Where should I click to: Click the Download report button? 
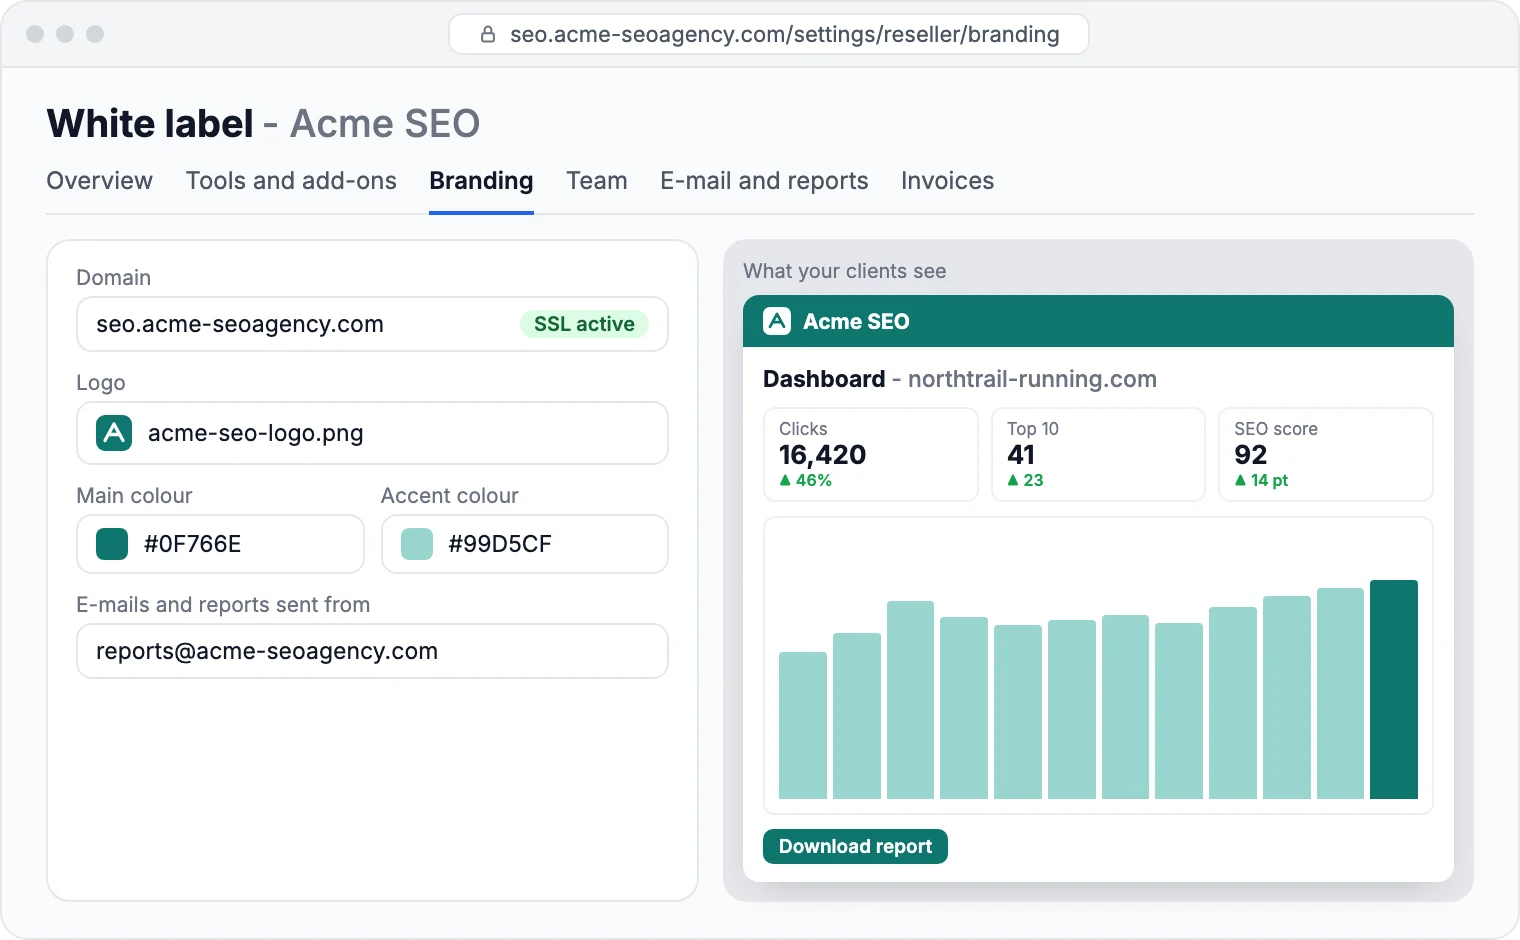pos(855,846)
